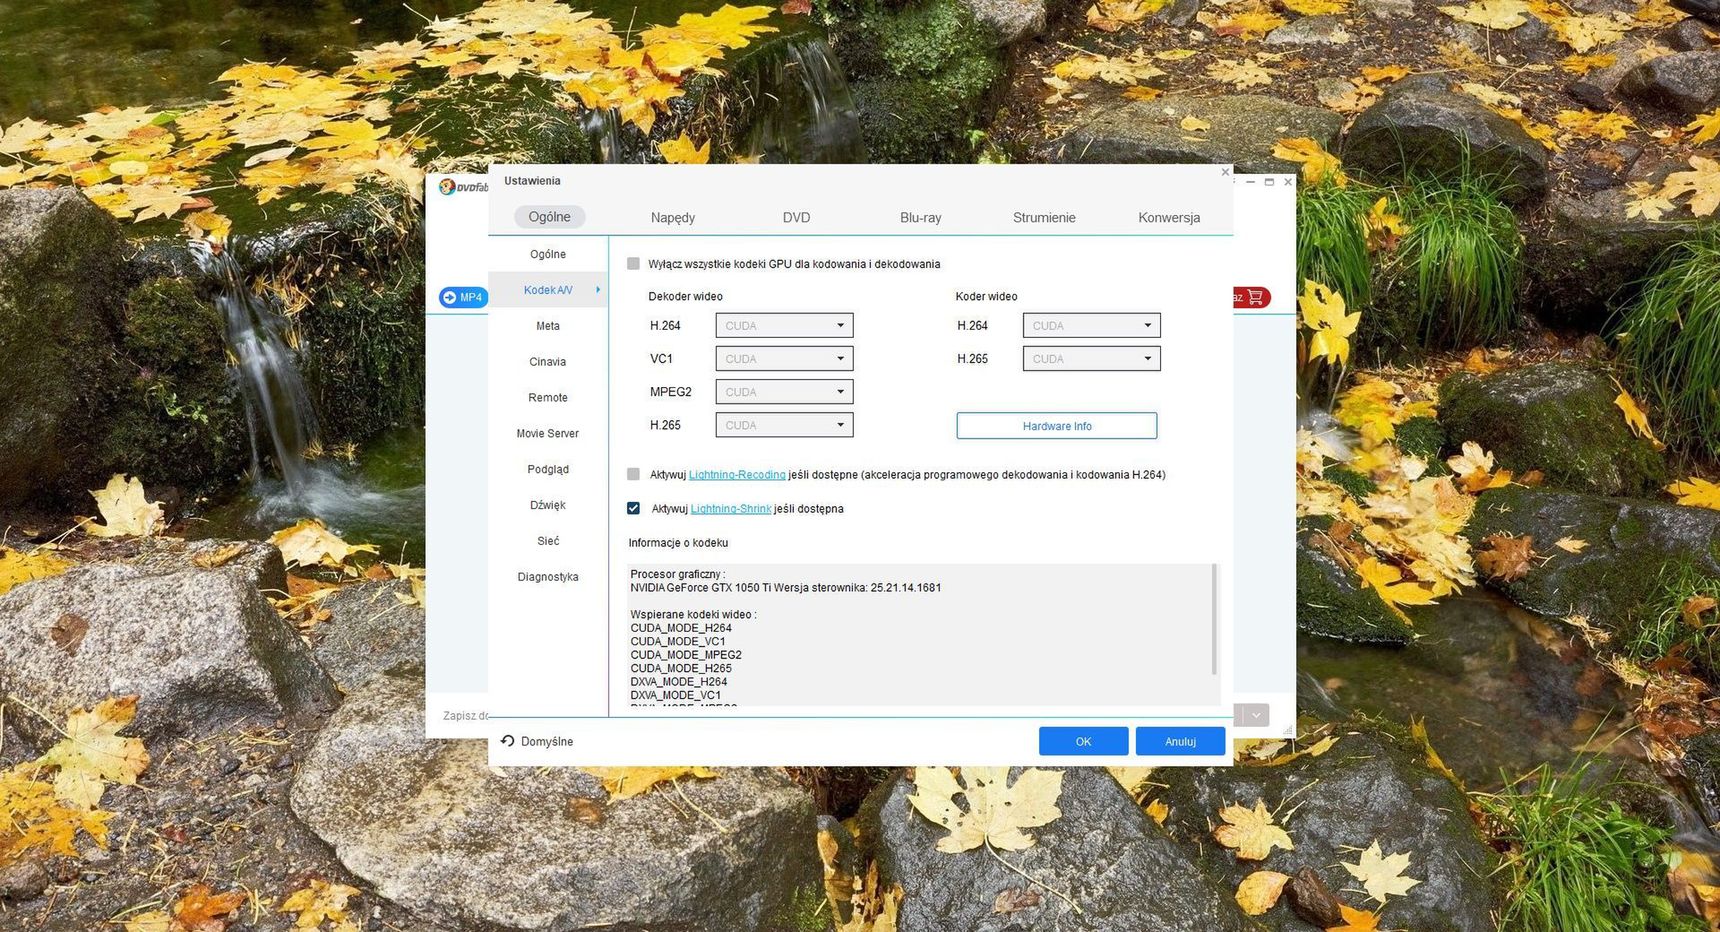Click the Informacje o kodeku label

pyautogui.click(x=678, y=543)
